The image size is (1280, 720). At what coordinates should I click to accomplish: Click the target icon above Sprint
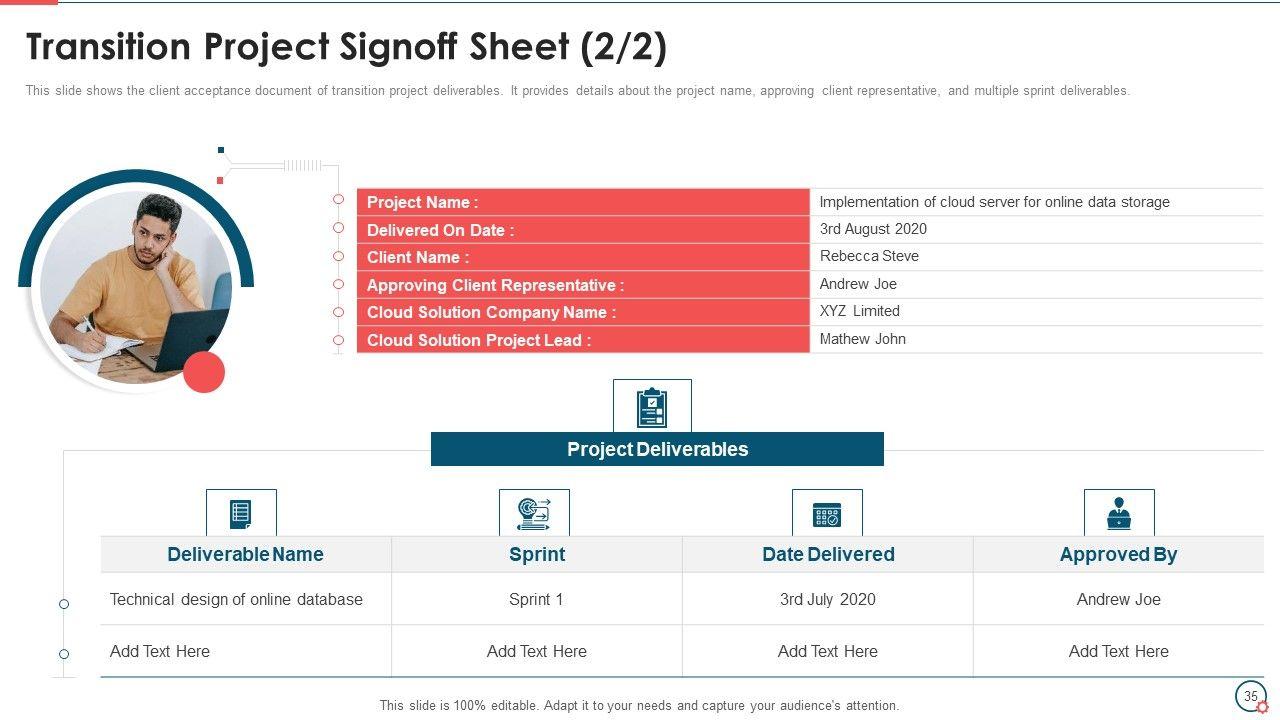[x=534, y=514]
